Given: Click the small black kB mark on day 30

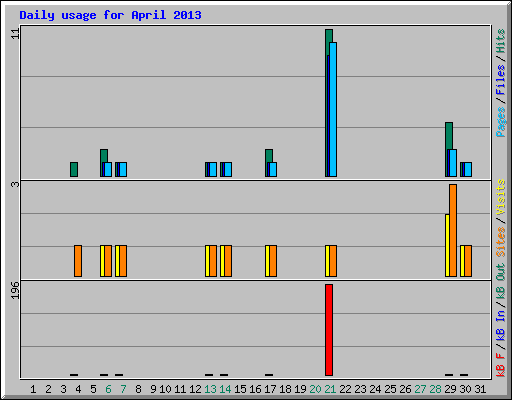Looking at the screenshot, I should [464, 375].
